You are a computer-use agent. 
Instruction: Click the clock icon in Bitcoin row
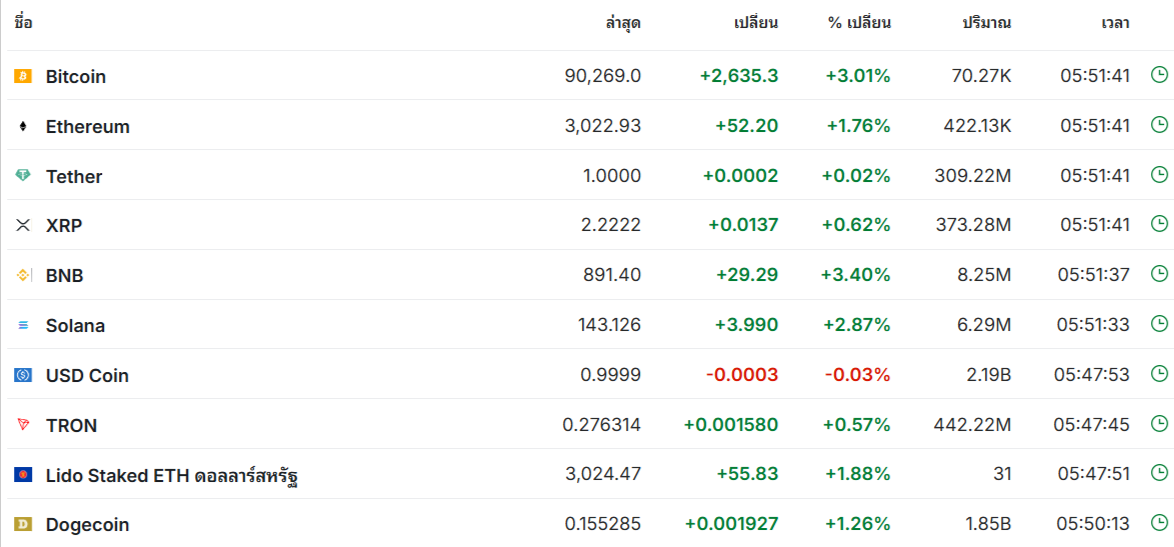point(1158,75)
